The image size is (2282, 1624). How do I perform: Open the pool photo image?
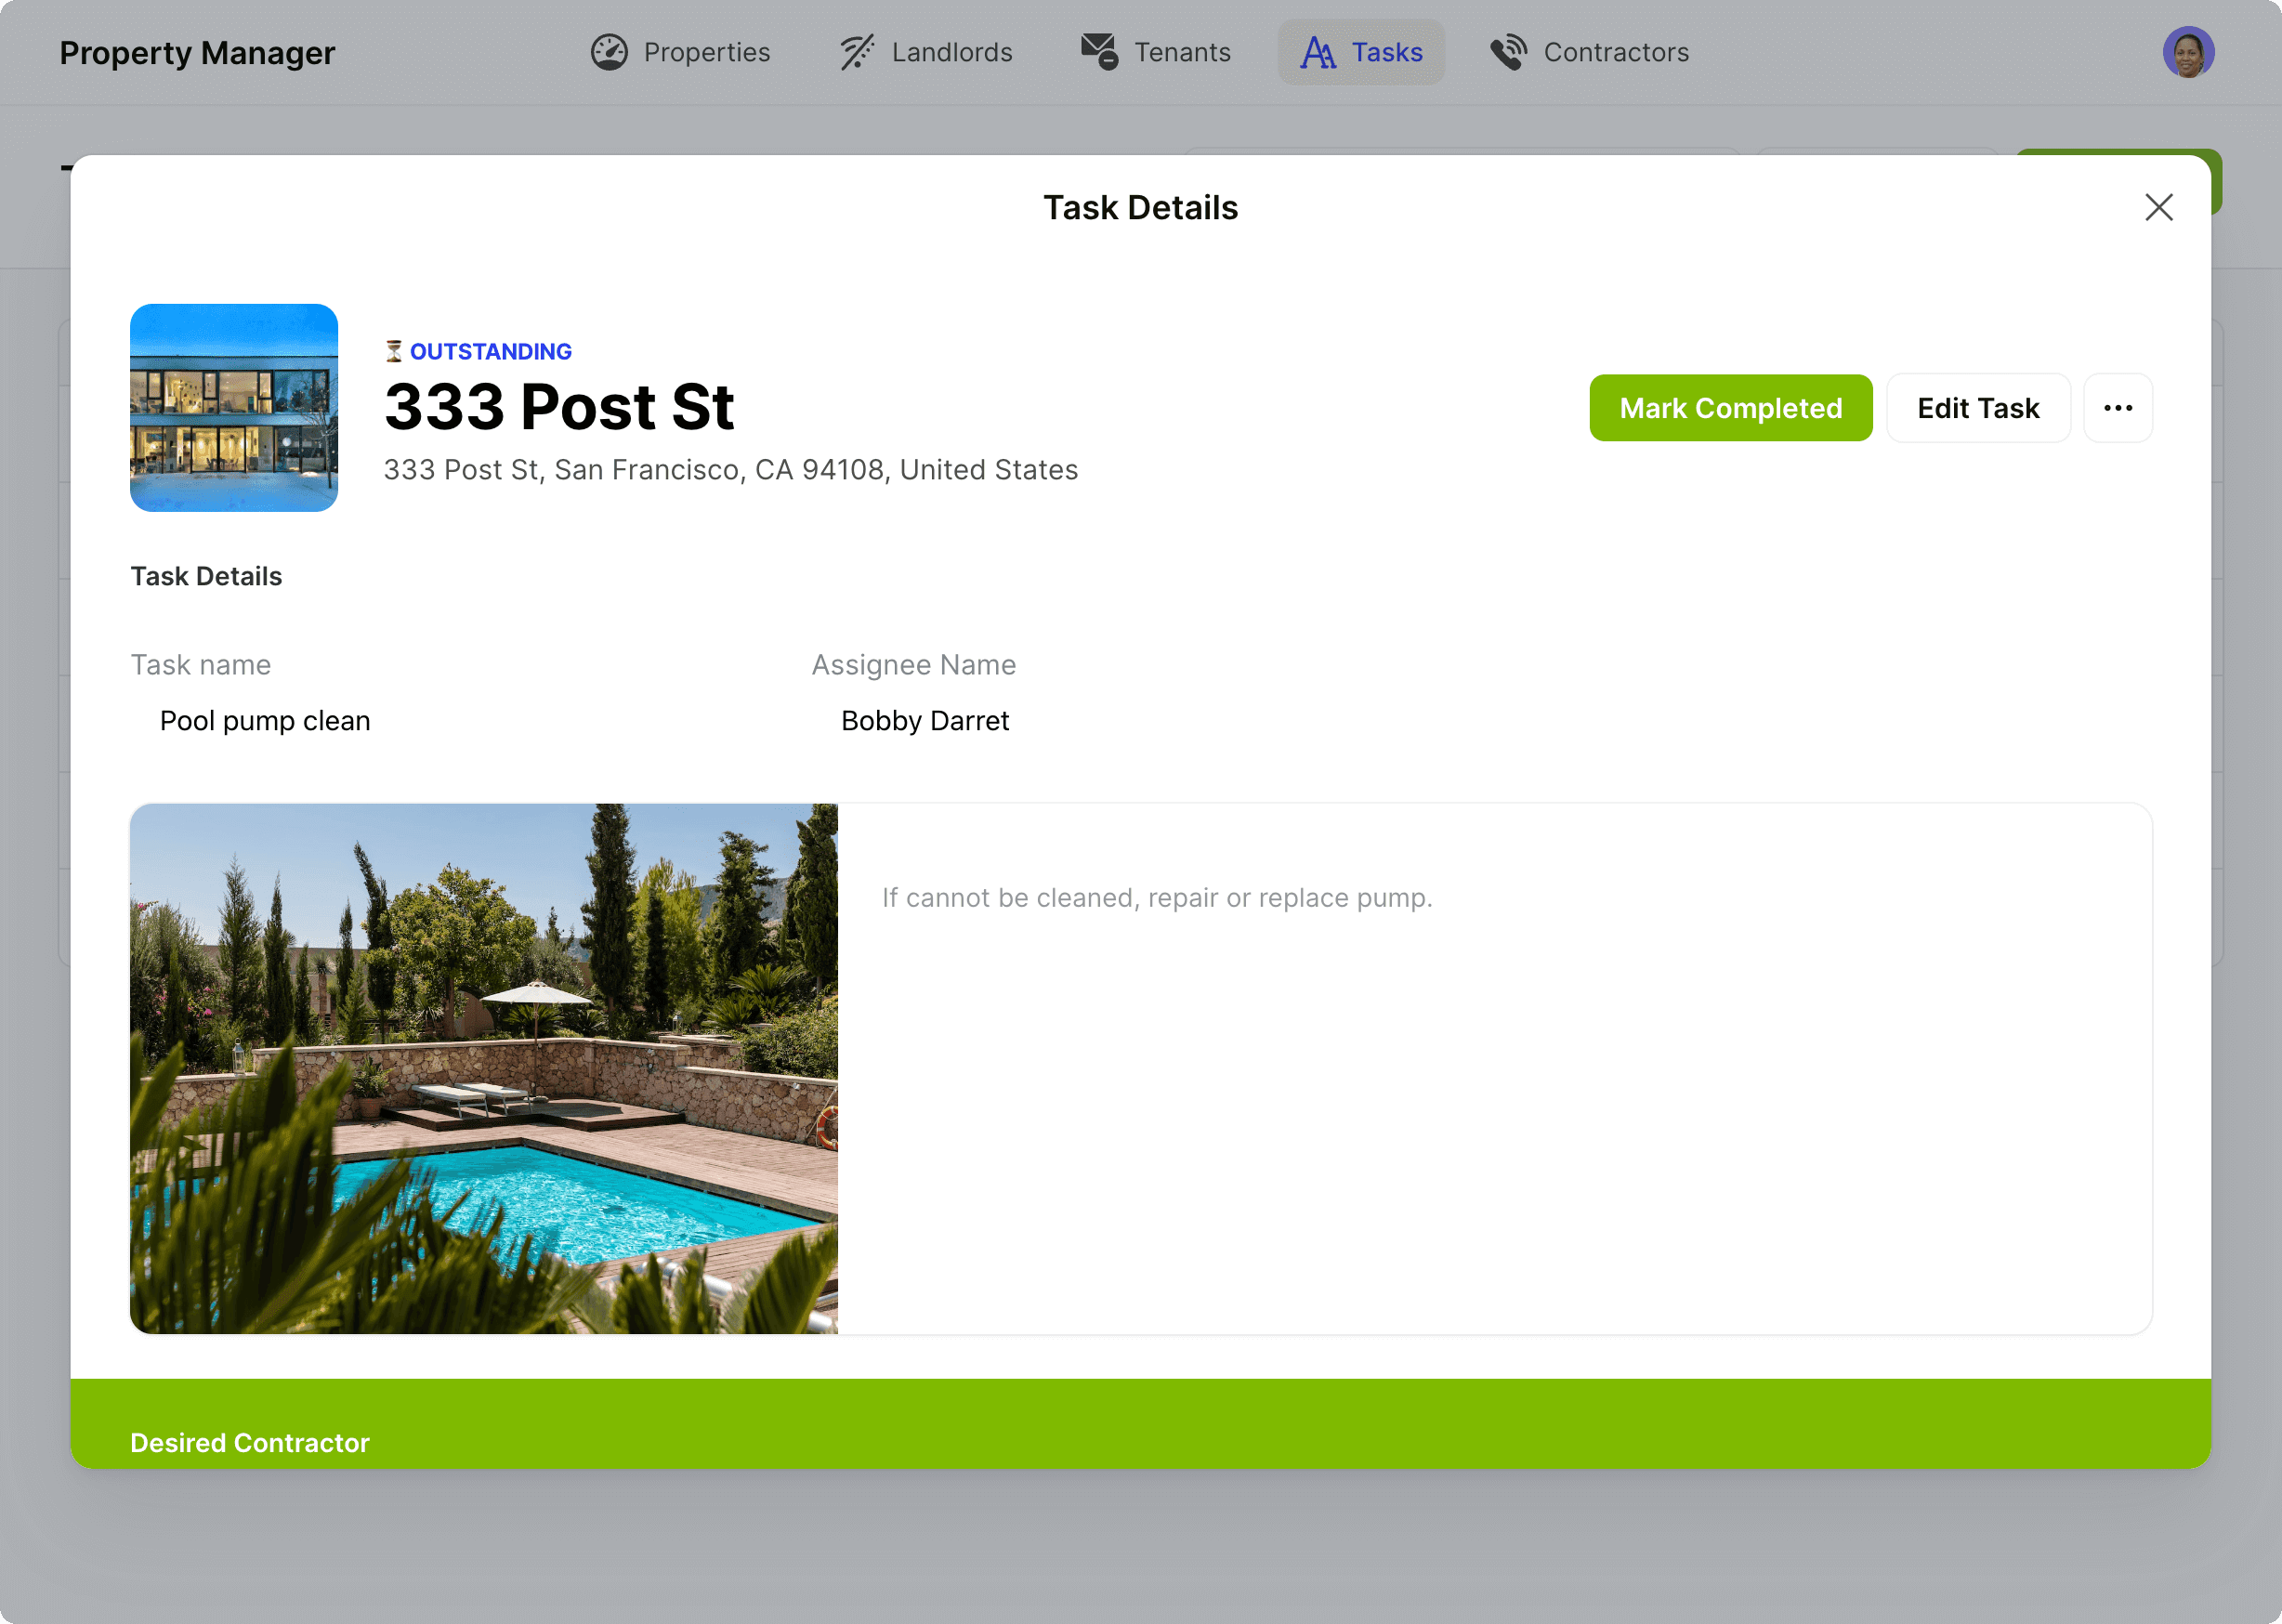point(484,1068)
